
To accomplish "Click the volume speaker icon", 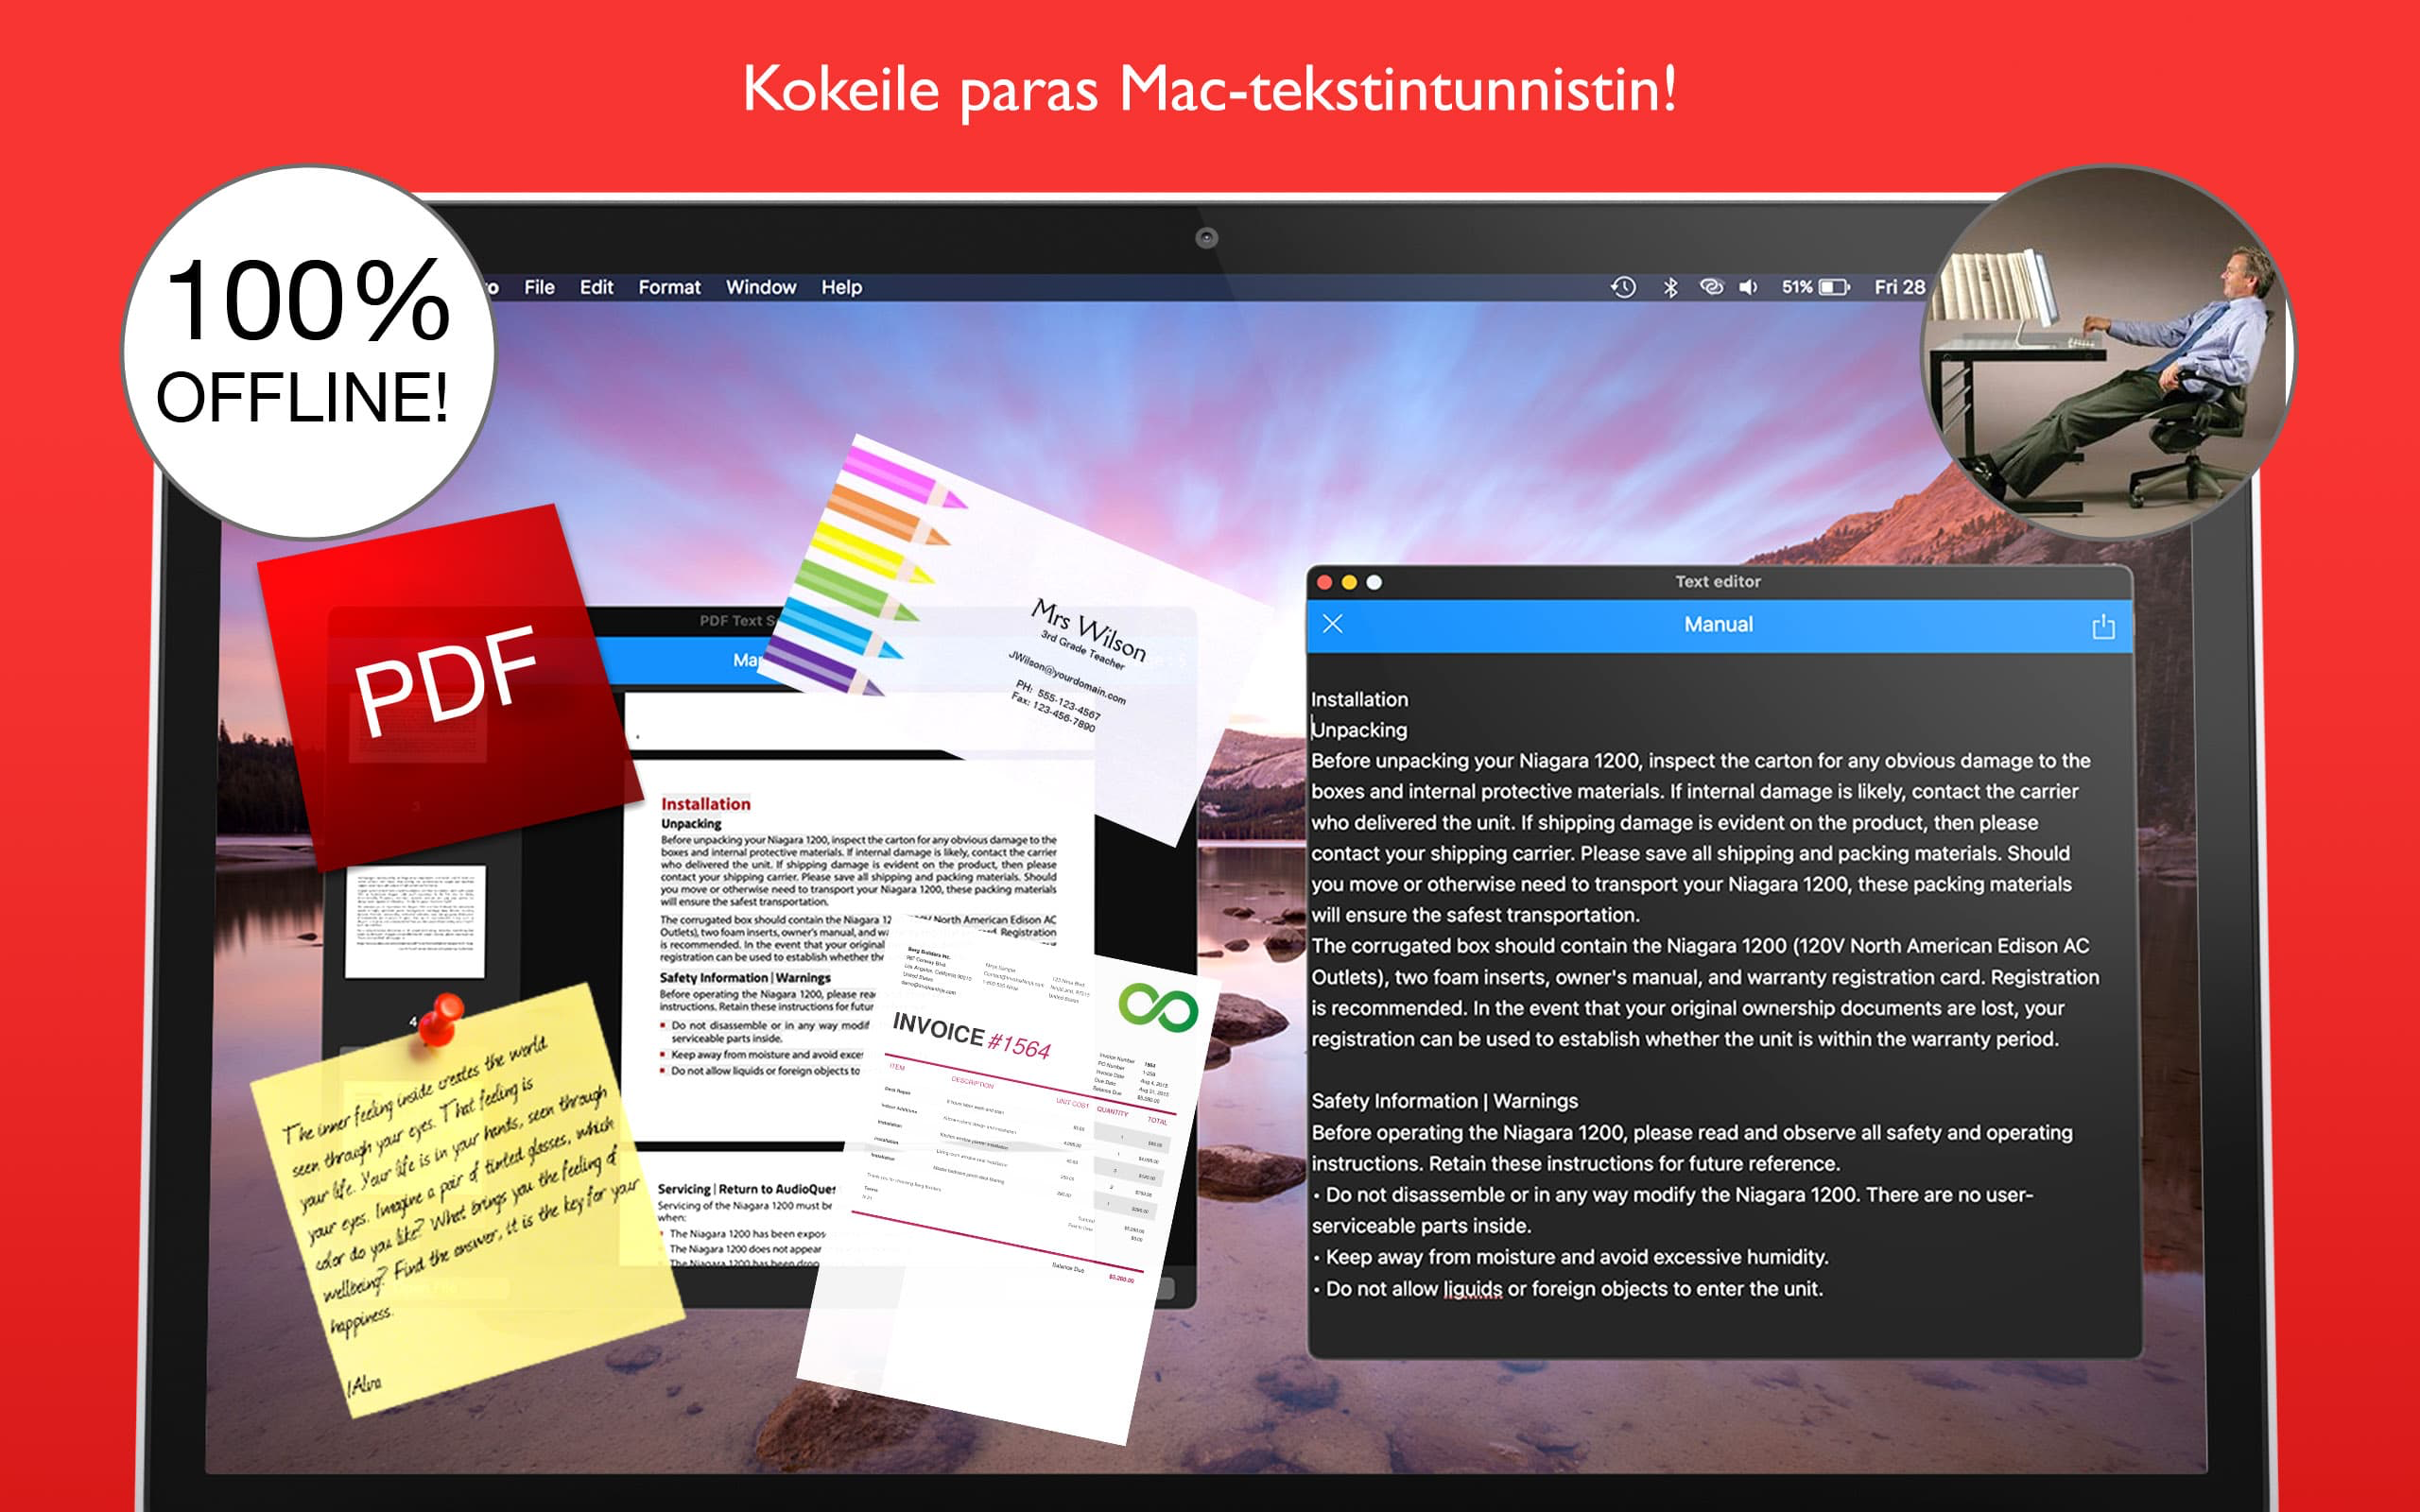I will [1748, 287].
